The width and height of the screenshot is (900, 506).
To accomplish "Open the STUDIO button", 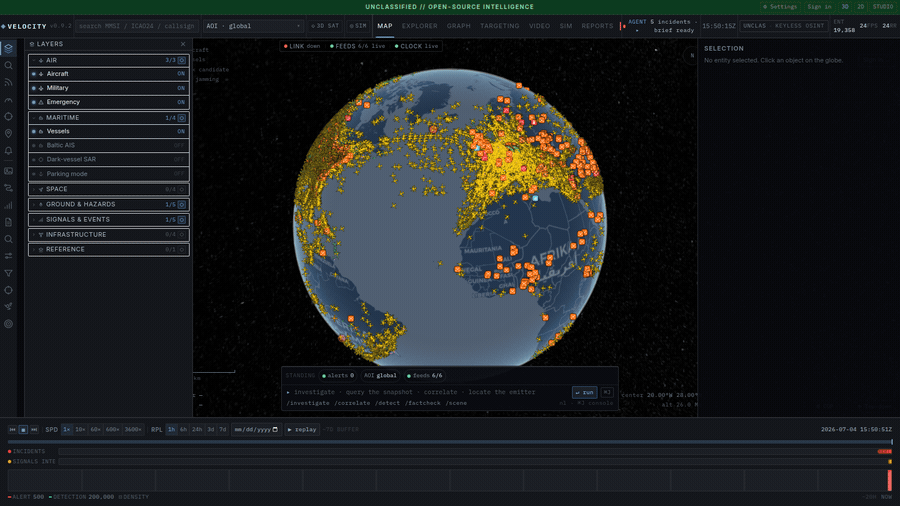I will coord(883,7).
